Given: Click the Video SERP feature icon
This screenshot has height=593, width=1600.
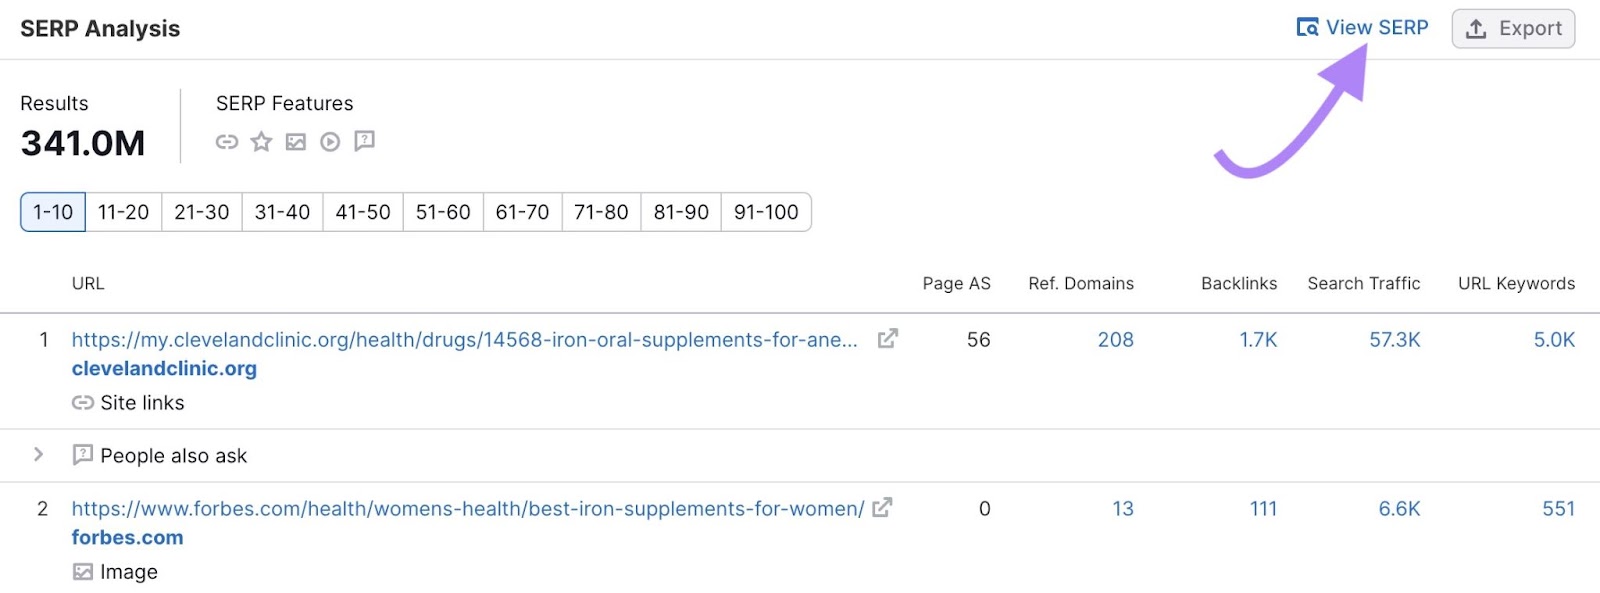Looking at the screenshot, I should click(x=330, y=141).
